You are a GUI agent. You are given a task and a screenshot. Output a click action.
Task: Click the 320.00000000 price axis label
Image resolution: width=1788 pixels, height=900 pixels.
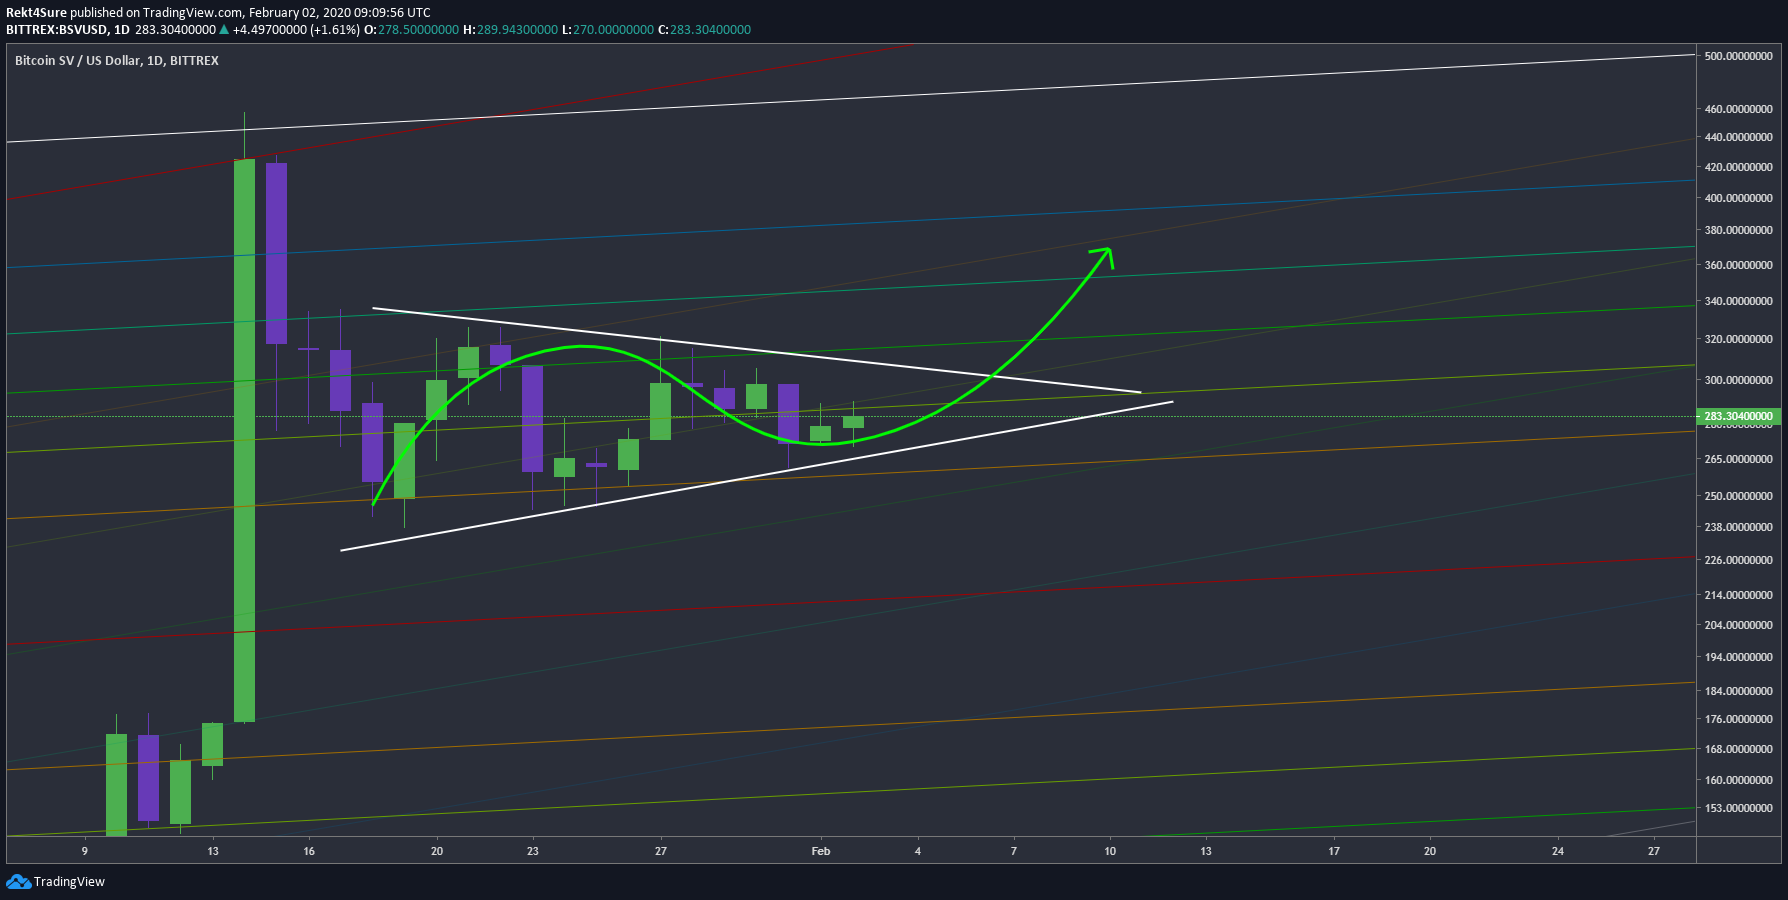(x=1738, y=339)
